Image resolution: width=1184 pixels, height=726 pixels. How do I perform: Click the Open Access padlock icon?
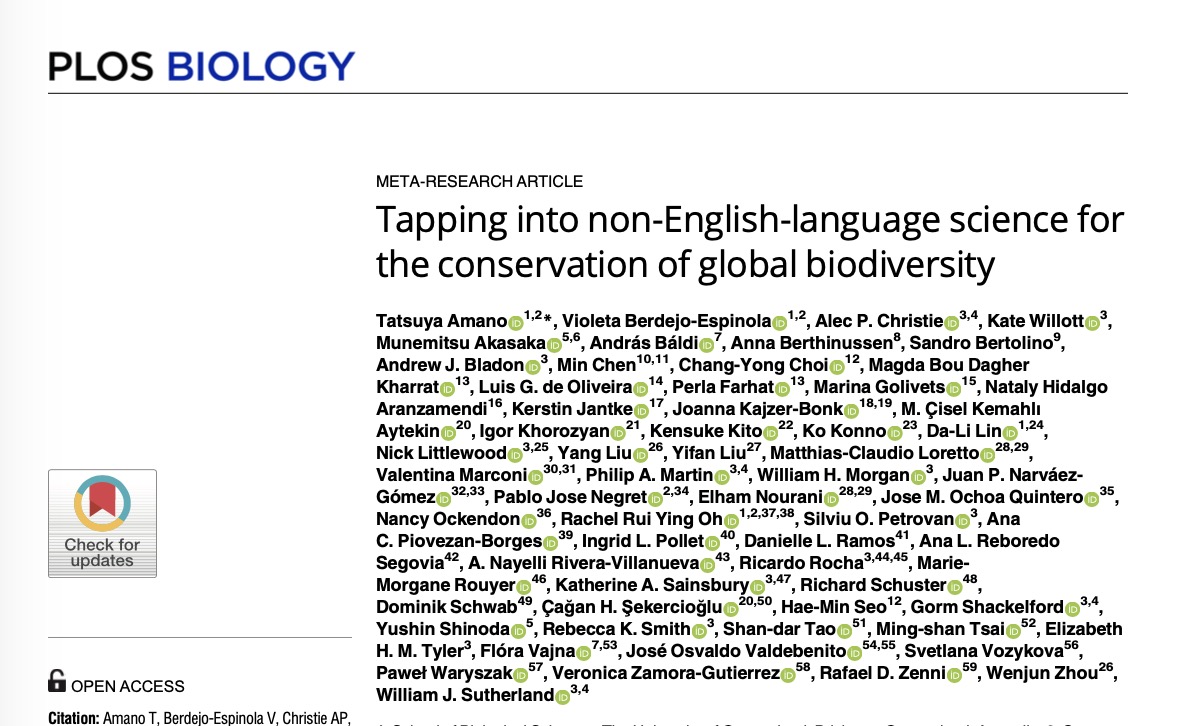click(57, 683)
